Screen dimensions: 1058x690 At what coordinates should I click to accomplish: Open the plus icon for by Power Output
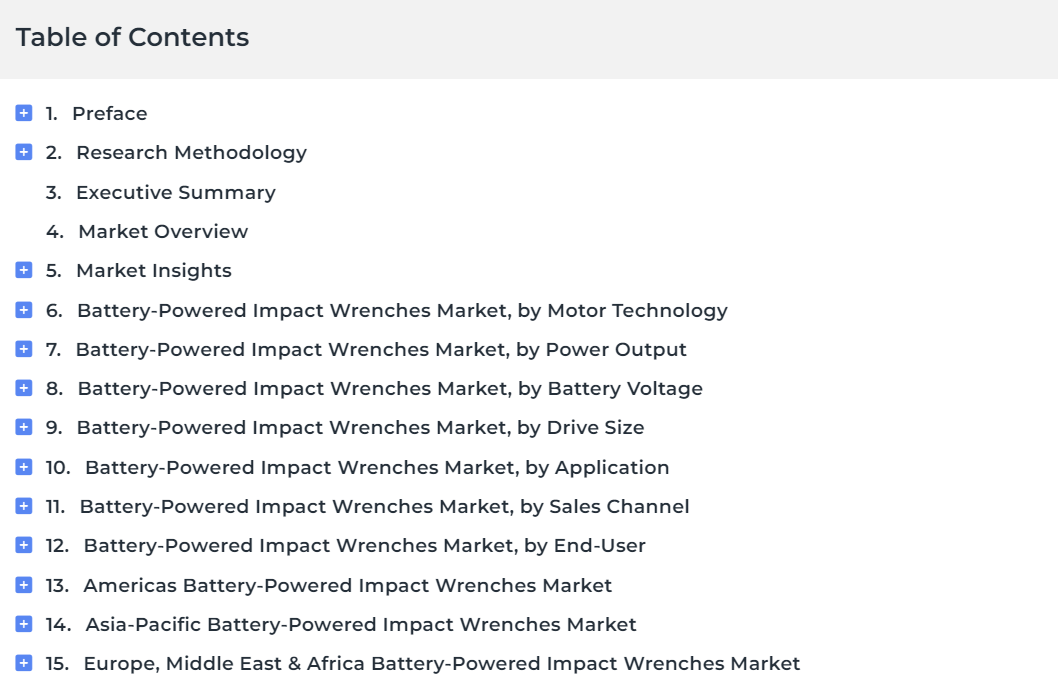click(24, 349)
